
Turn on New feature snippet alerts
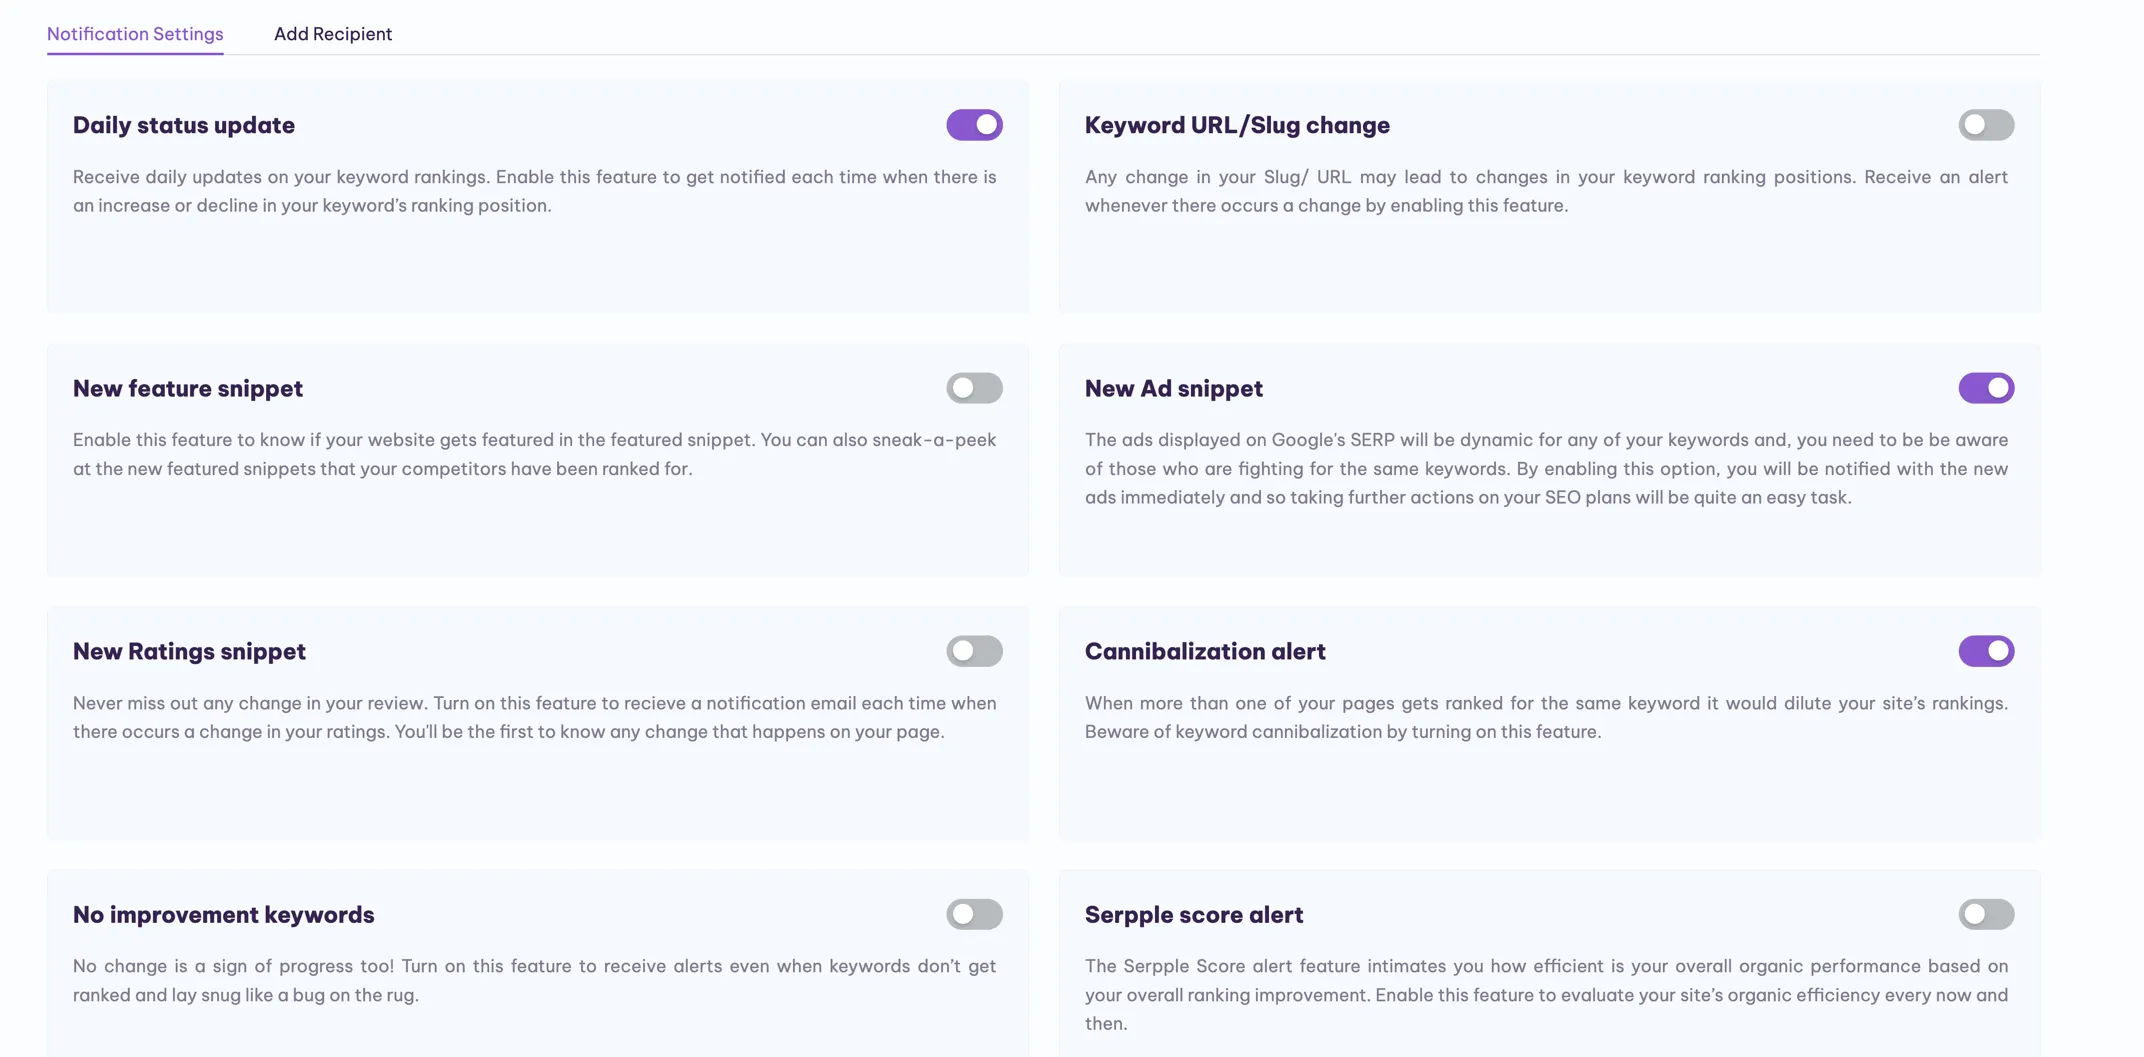[x=974, y=388]
